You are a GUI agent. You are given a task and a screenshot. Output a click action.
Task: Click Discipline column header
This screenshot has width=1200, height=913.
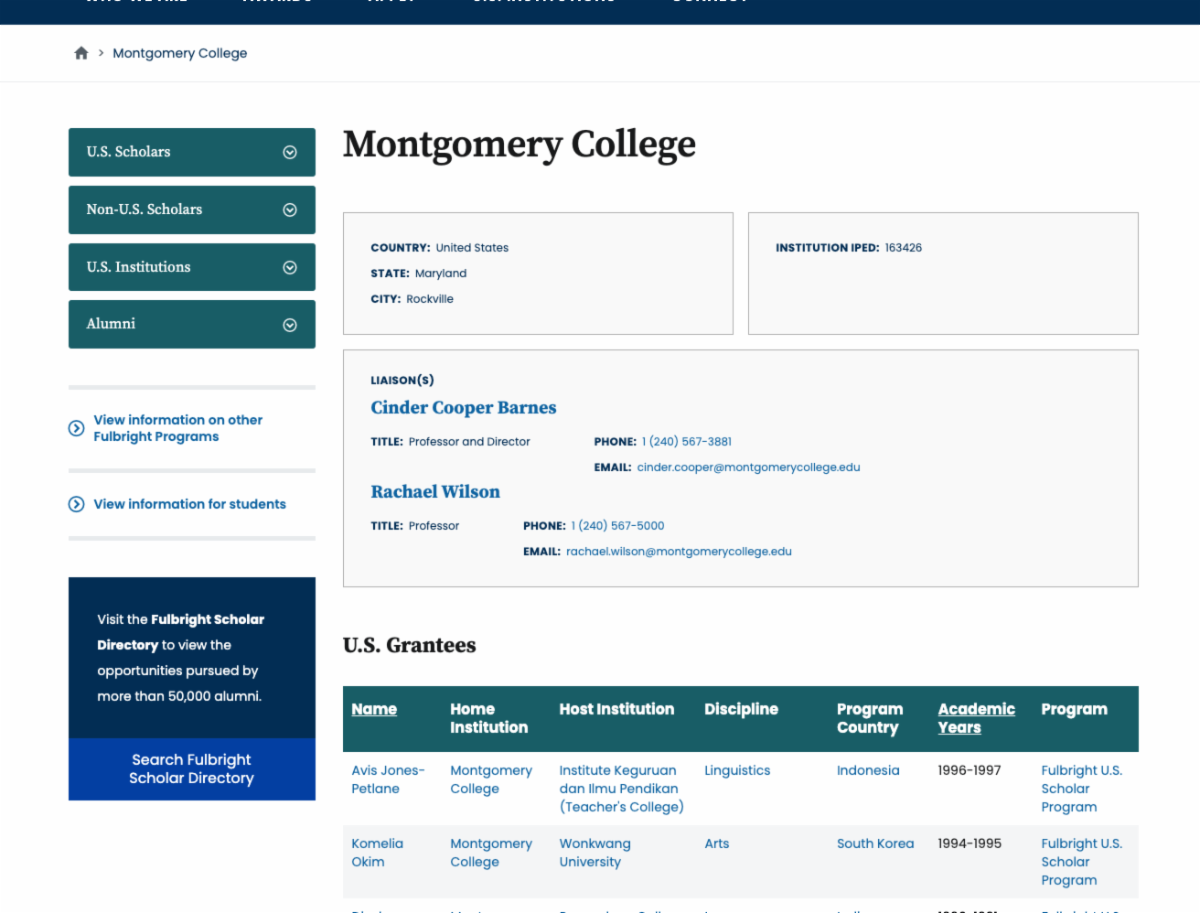741,709
